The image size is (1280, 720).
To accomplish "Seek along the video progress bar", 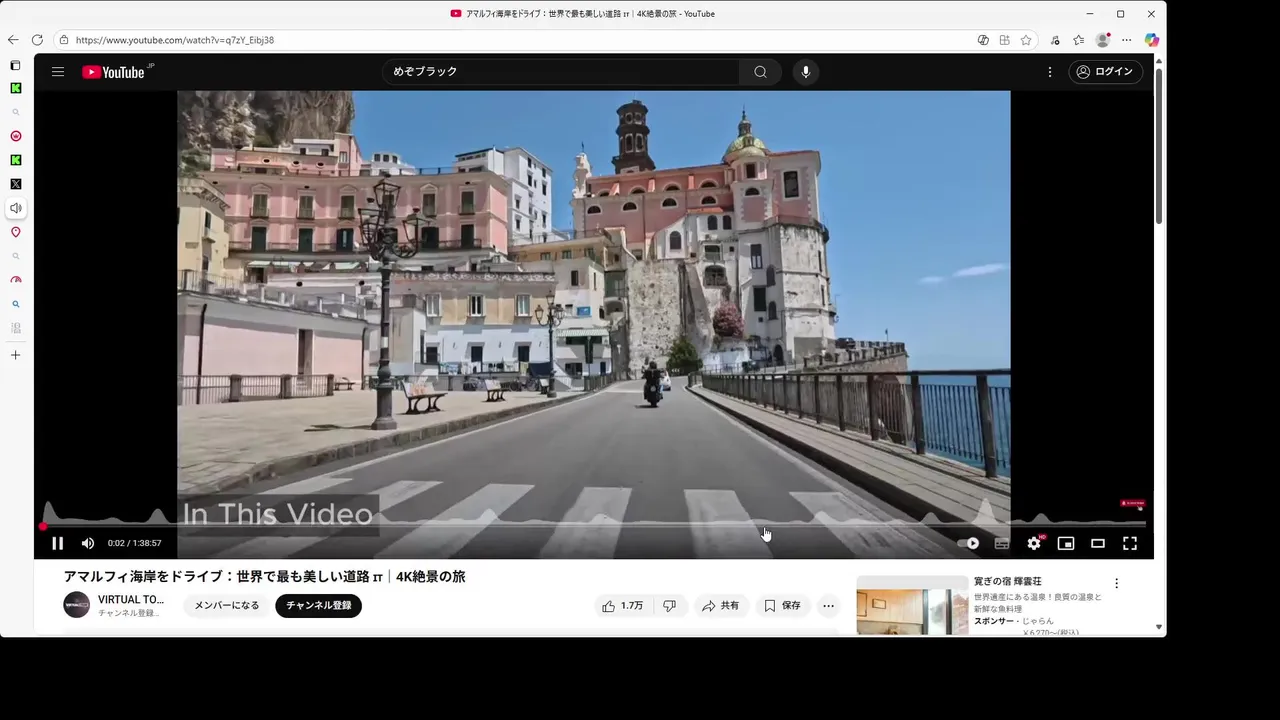I will point(594,524).
